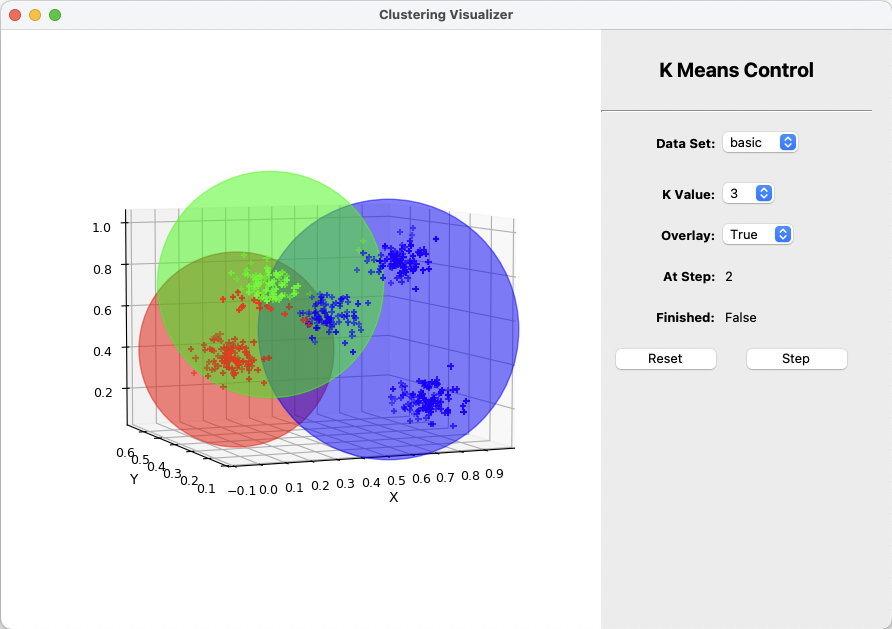Click the Finished status value False
This screenshot has width=892, height=629.
click(740, 318)
